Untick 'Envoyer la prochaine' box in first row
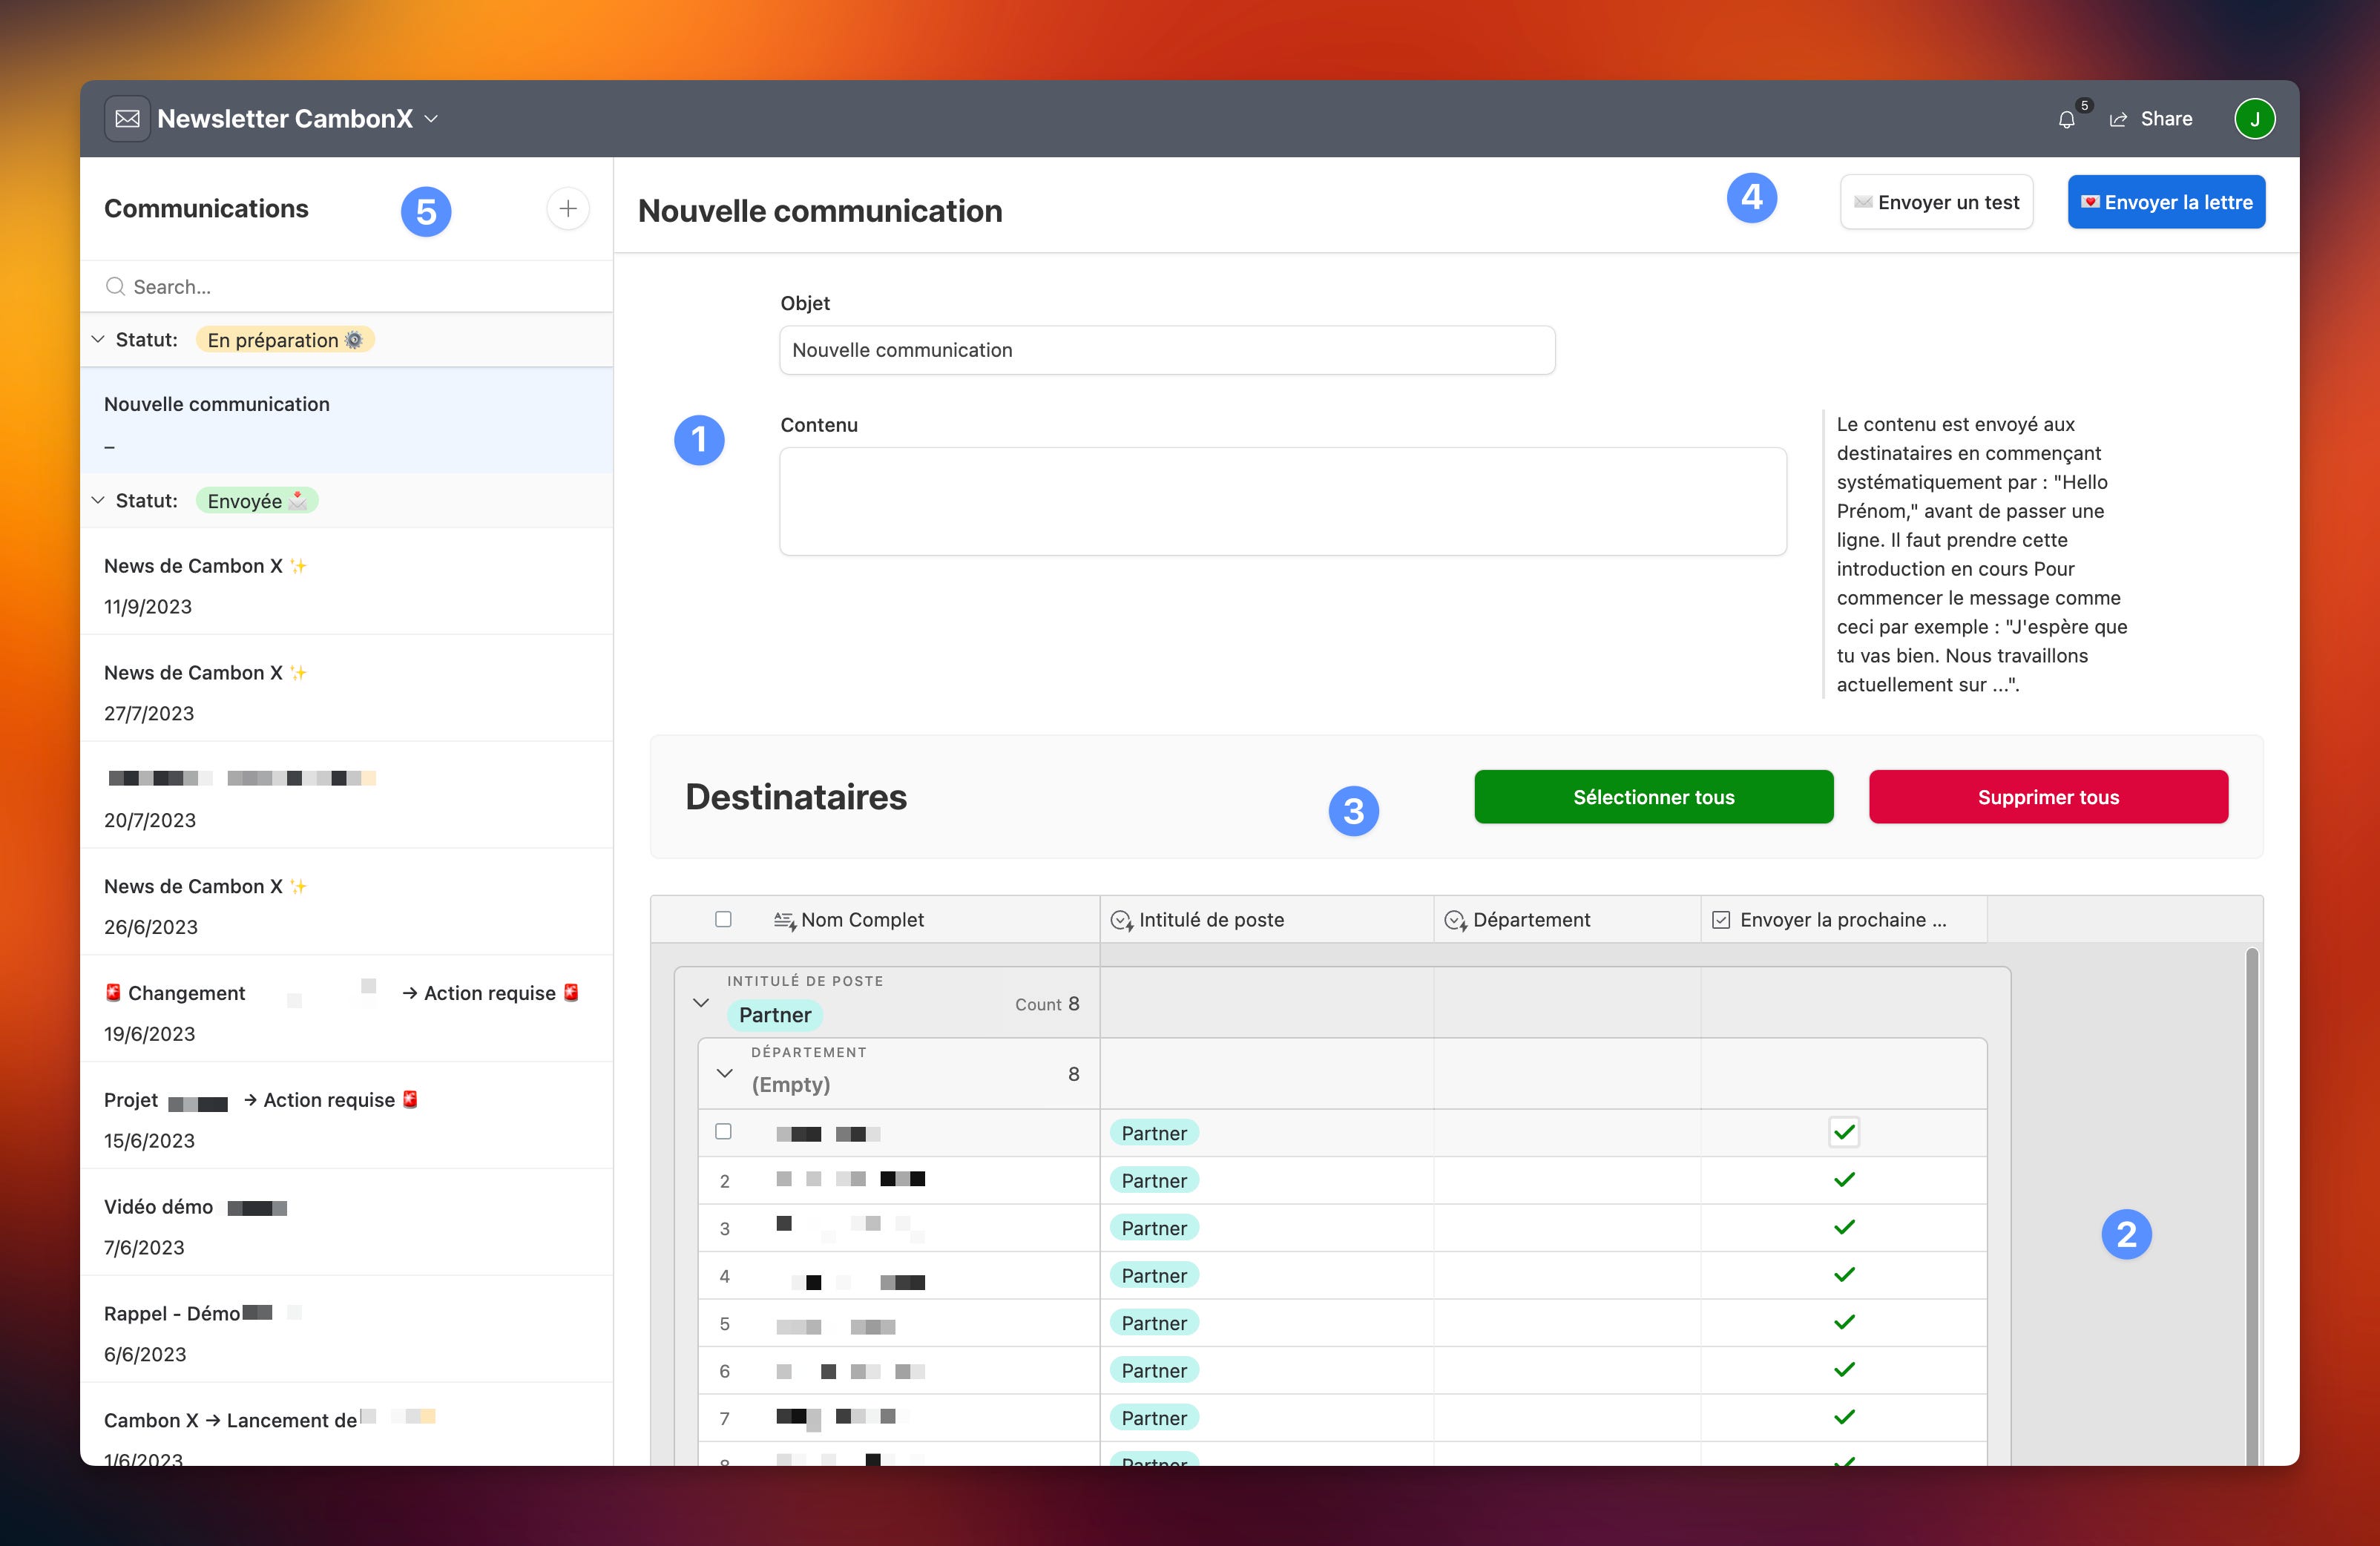The width and height of the screenshot is (2380, 1546). [x=1844, y=1132]
